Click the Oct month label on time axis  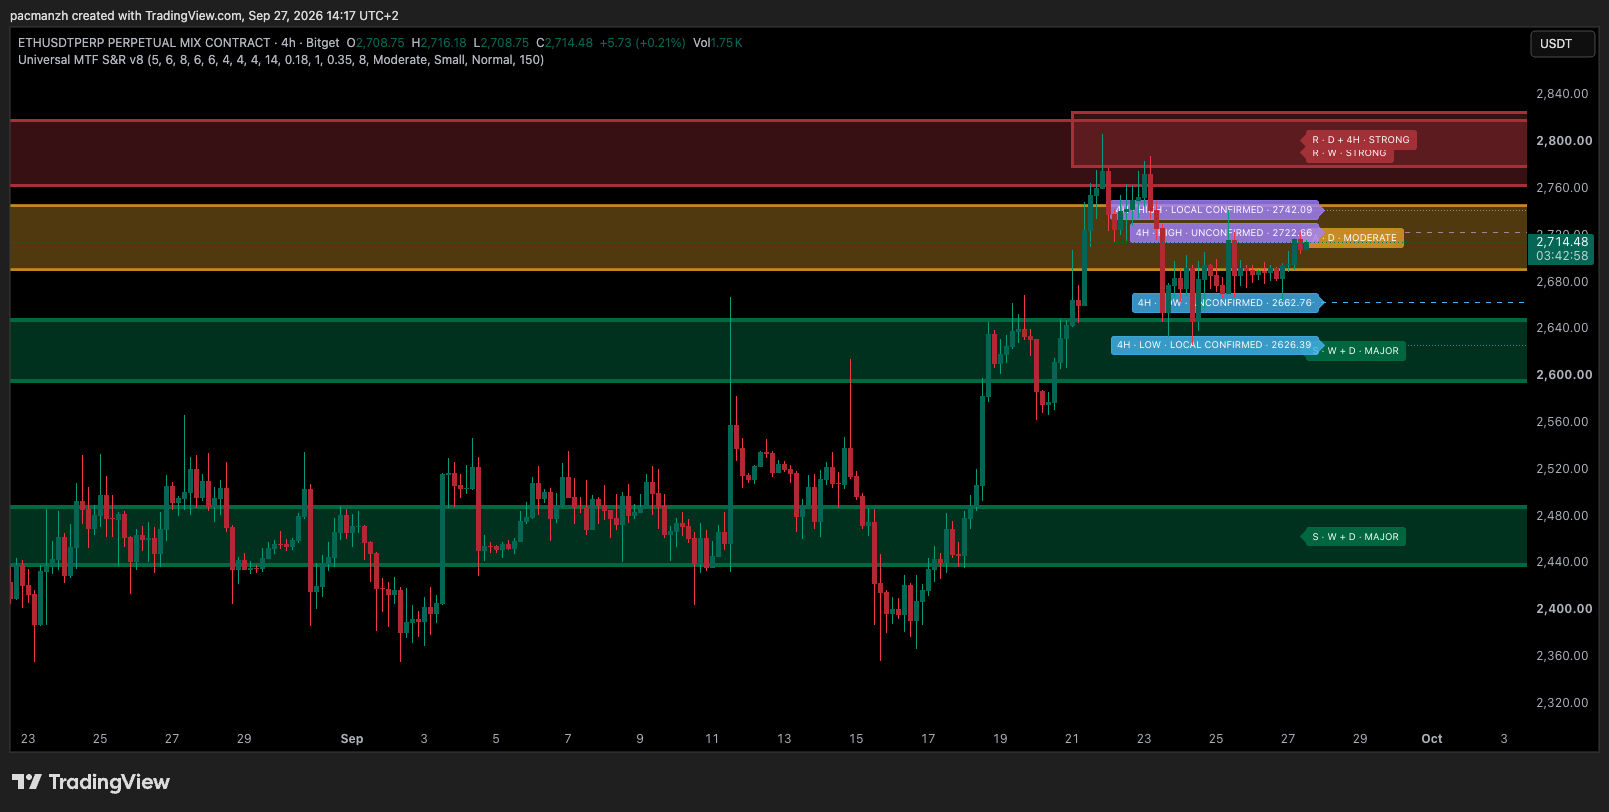pyautogui.click(x=1432, y=739)
